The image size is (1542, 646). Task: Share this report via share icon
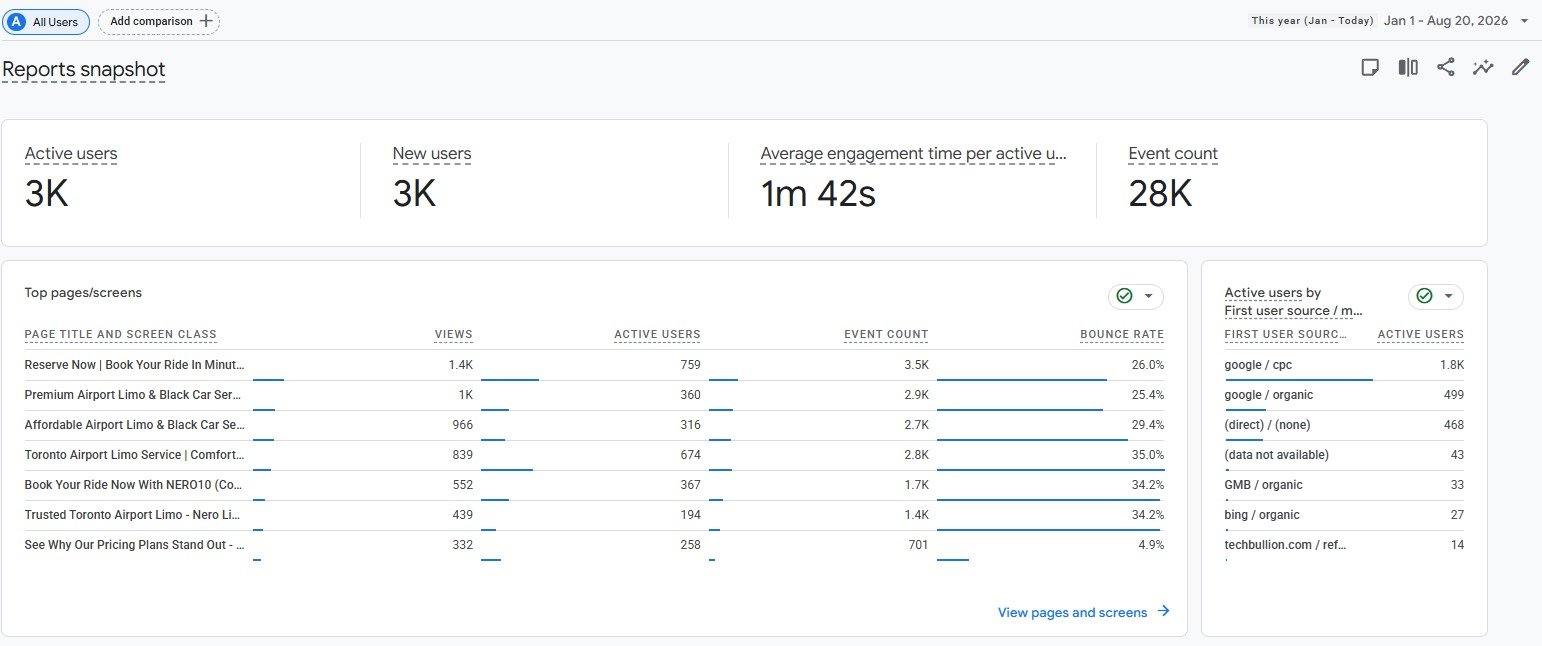[x=1445, y=68]
